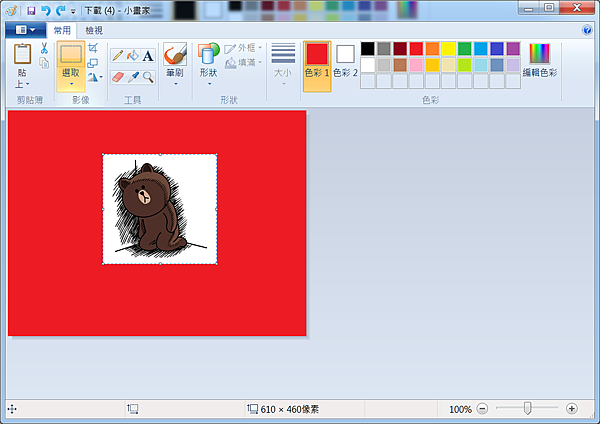Screen dimensions: 600x424
Task: Open the Outline (外框) dropdown
Action: click(x=243, y=48)
